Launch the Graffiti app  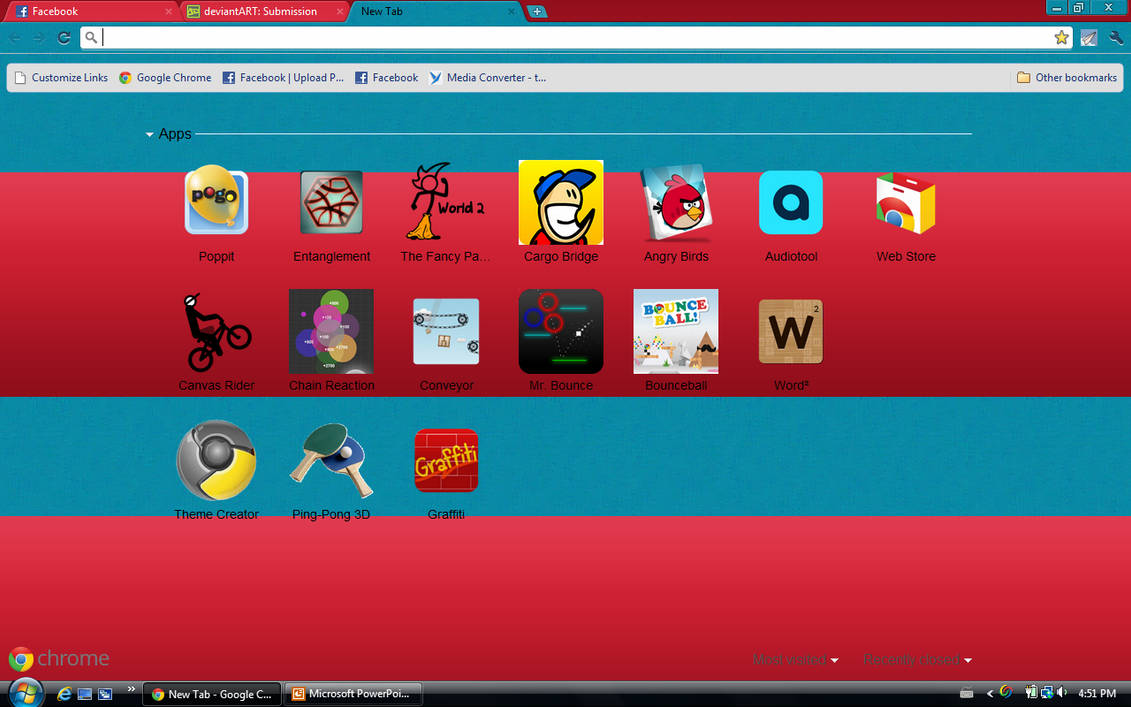[x=446, y=460]
